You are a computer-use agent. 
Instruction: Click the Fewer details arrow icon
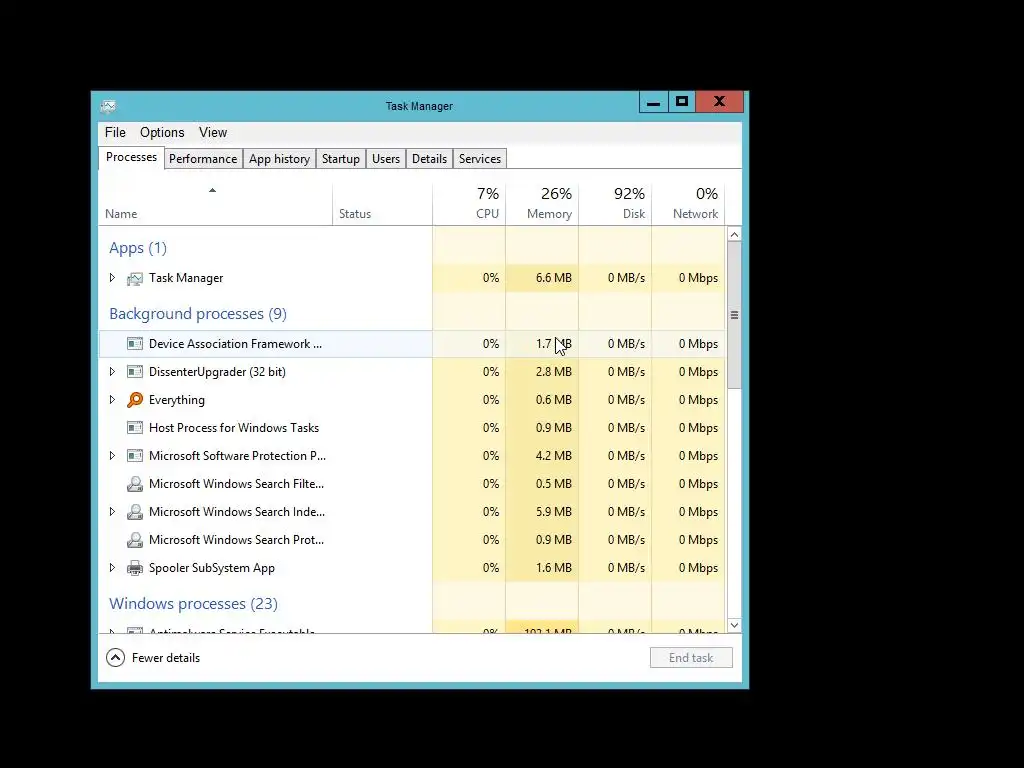click(x=116, y=658)
